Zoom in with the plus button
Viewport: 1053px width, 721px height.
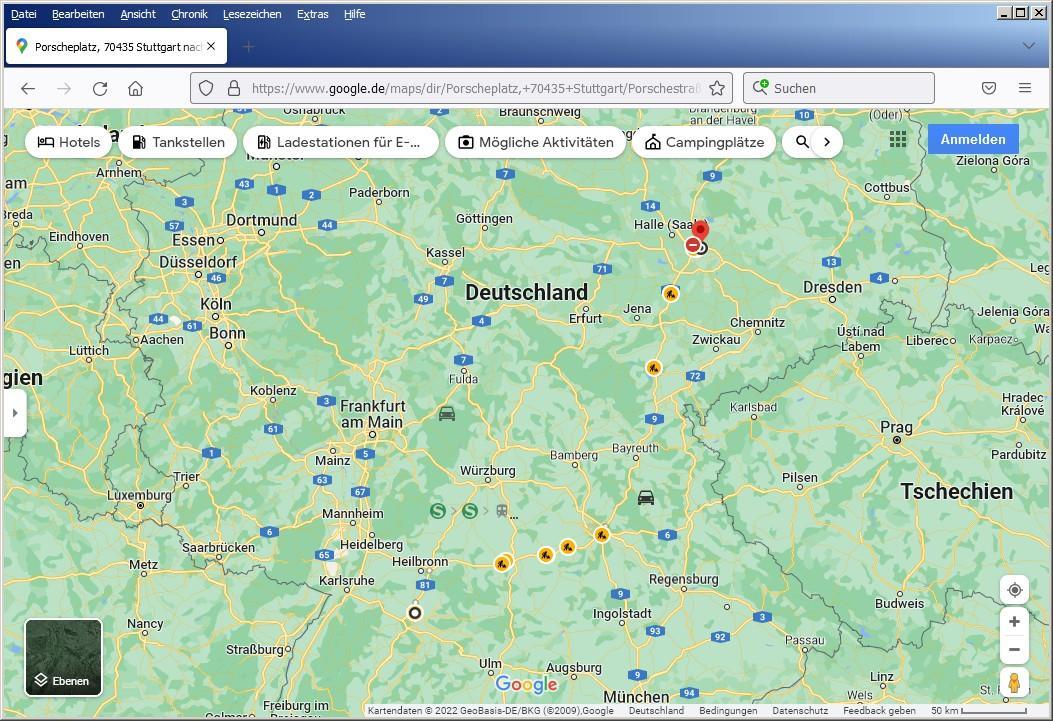click(1014, 622)
